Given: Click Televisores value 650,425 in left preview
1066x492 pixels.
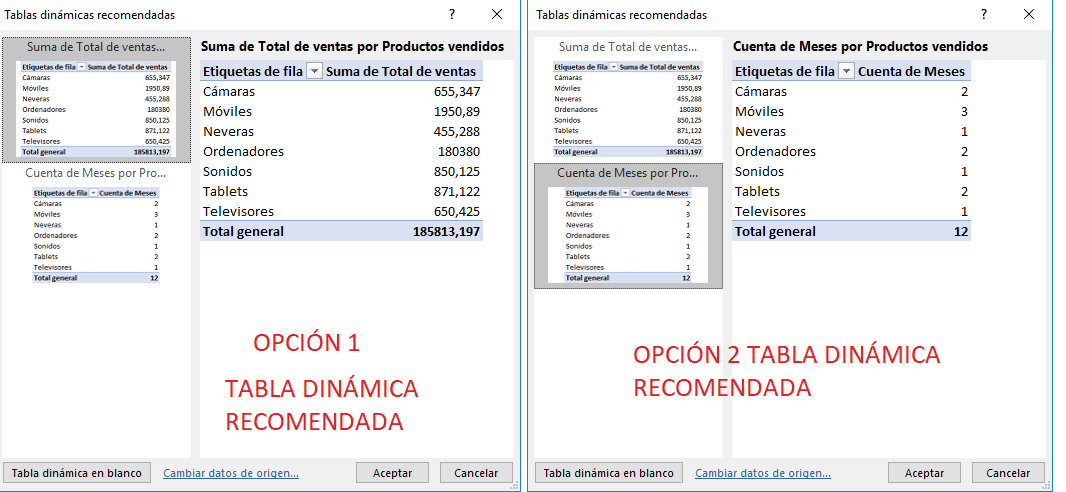Looking at the screenshot, I should pos(457,211).
